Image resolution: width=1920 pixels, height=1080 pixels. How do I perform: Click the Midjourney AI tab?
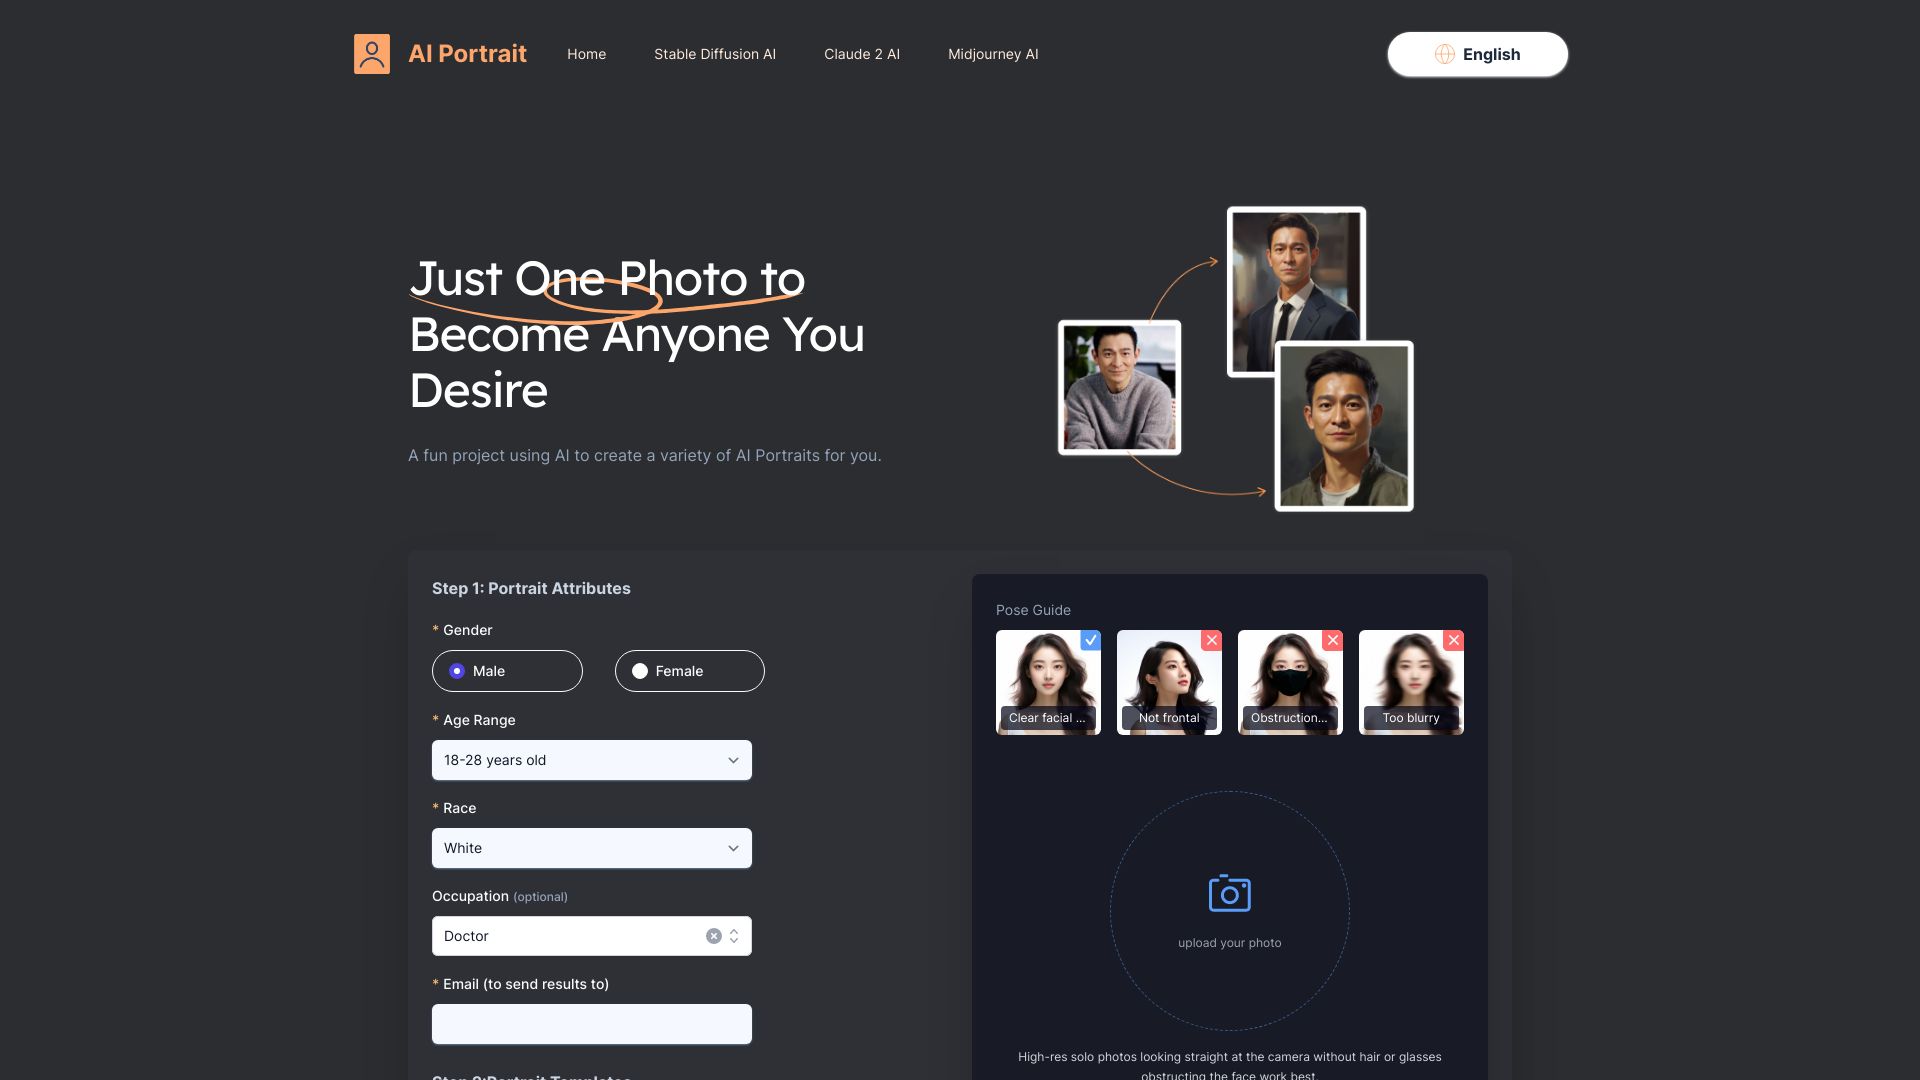tap(993, 54)
